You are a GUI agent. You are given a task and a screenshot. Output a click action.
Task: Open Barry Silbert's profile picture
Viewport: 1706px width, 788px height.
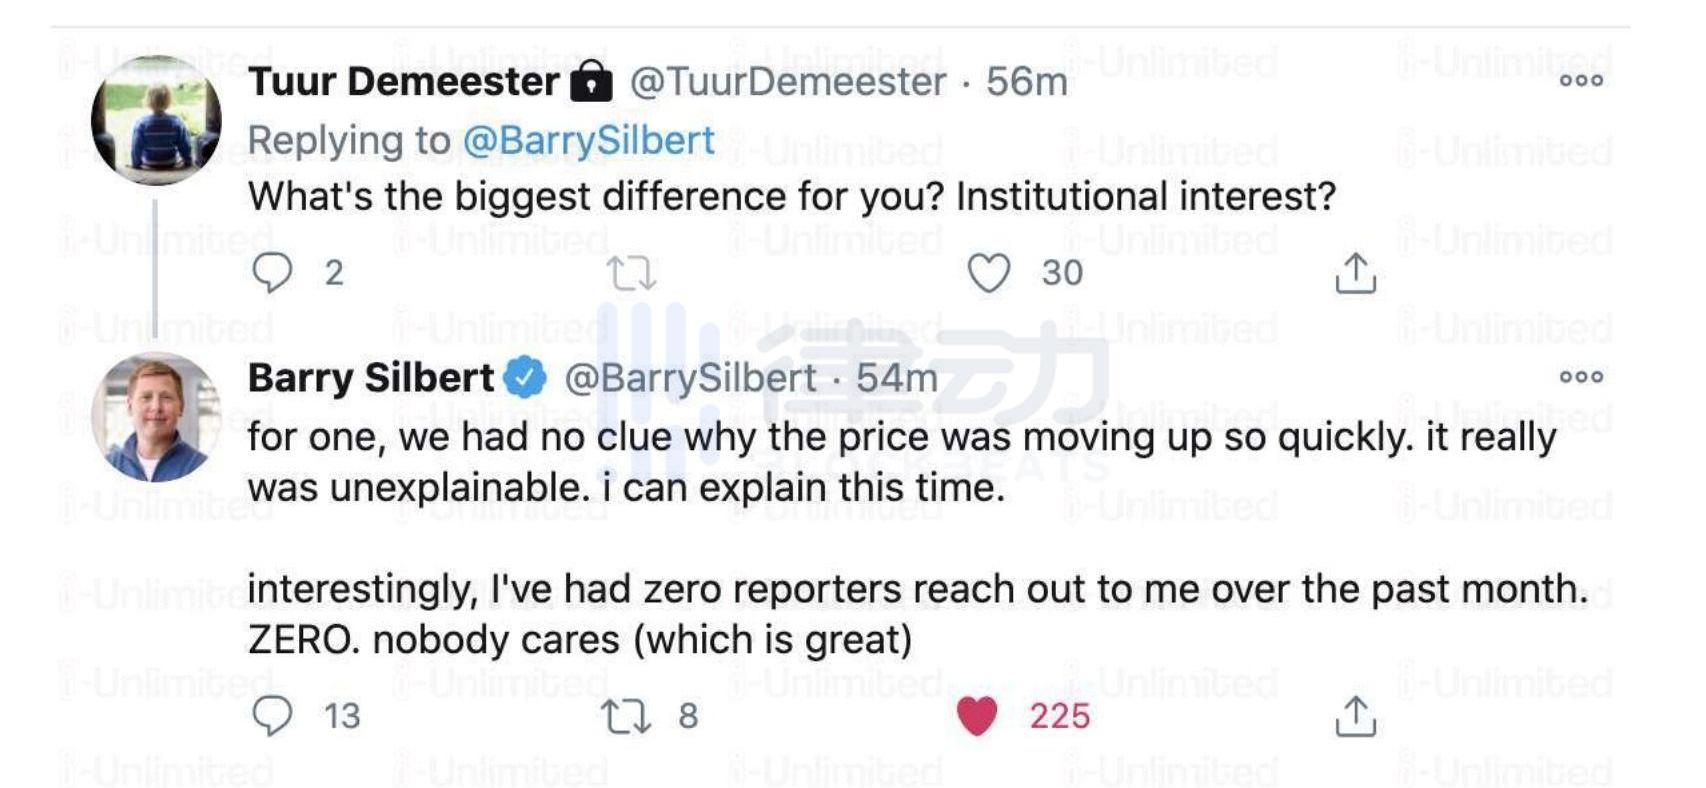[156, 416]
